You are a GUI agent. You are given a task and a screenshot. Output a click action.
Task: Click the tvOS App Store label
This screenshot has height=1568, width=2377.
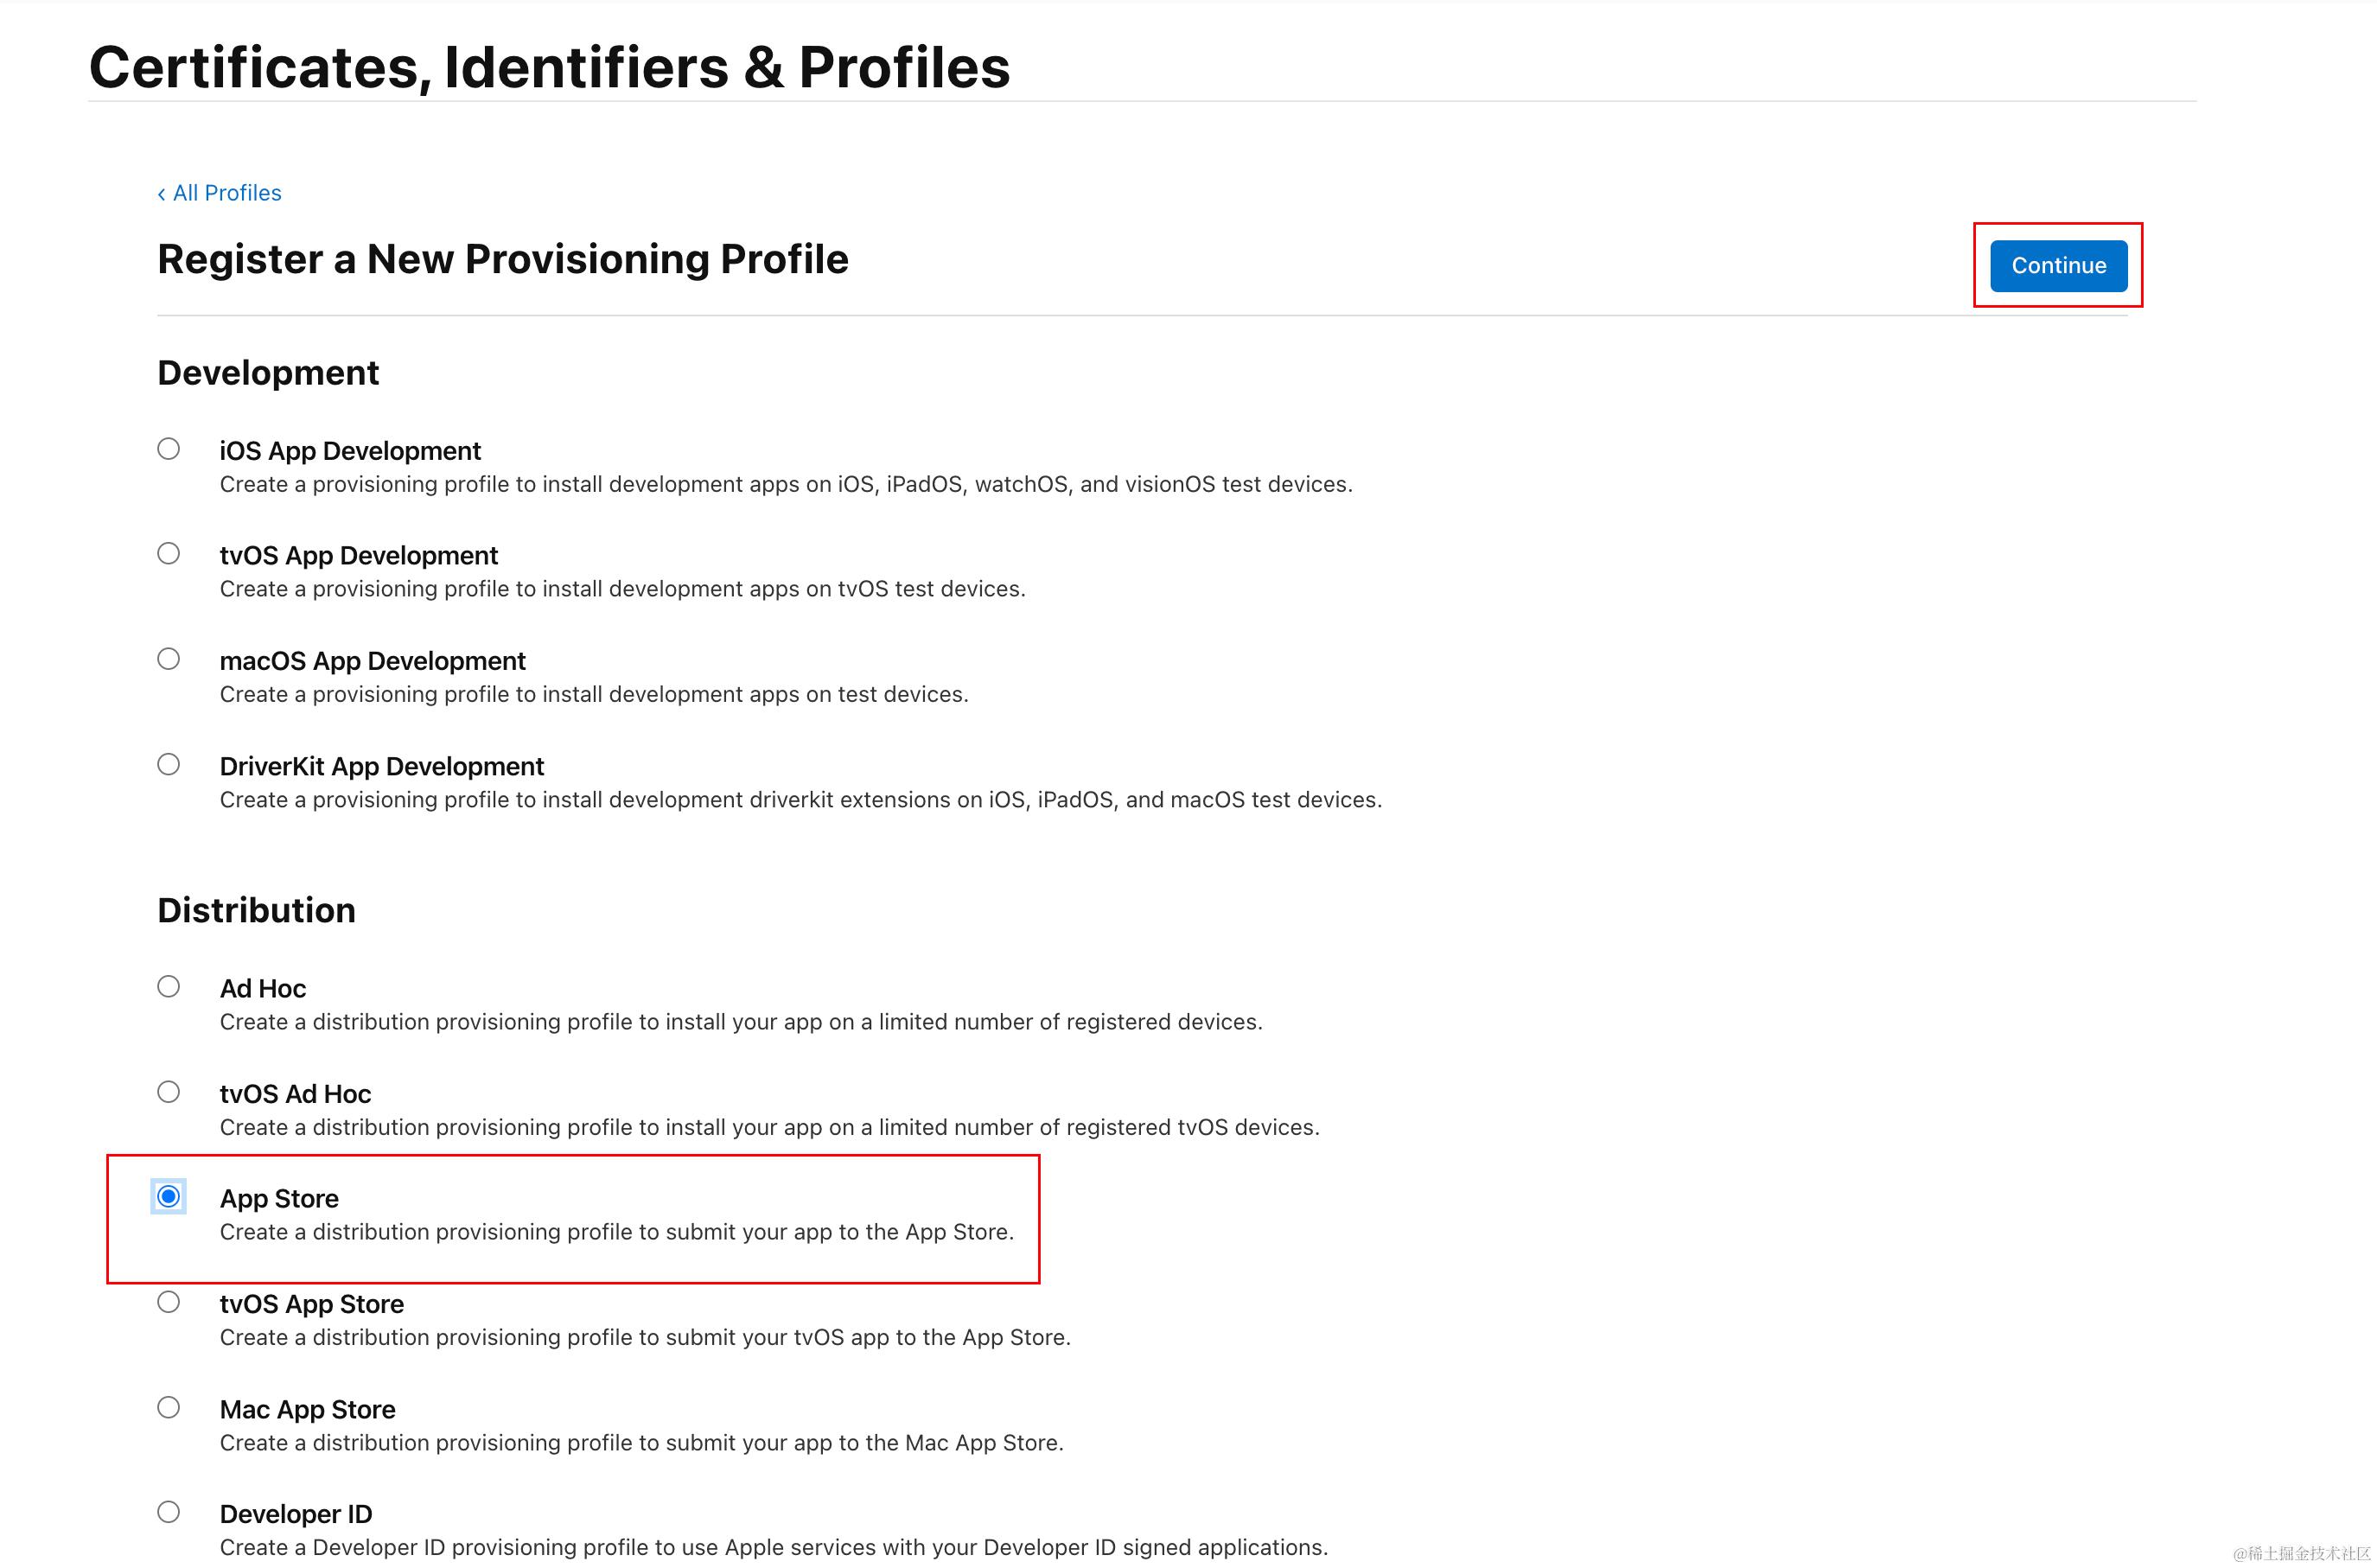[311, 1305]
